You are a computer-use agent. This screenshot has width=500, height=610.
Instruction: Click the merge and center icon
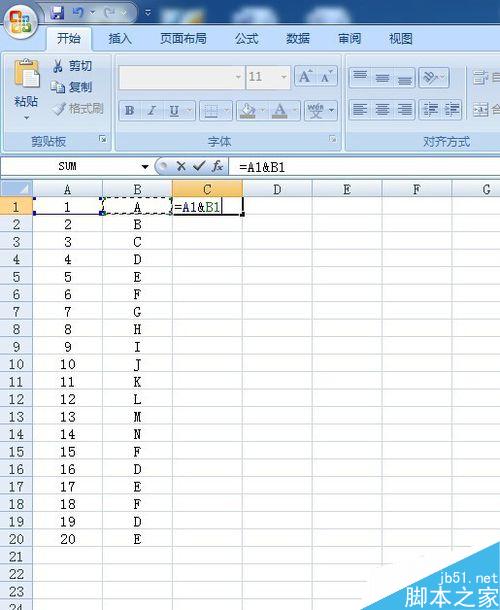480,110
